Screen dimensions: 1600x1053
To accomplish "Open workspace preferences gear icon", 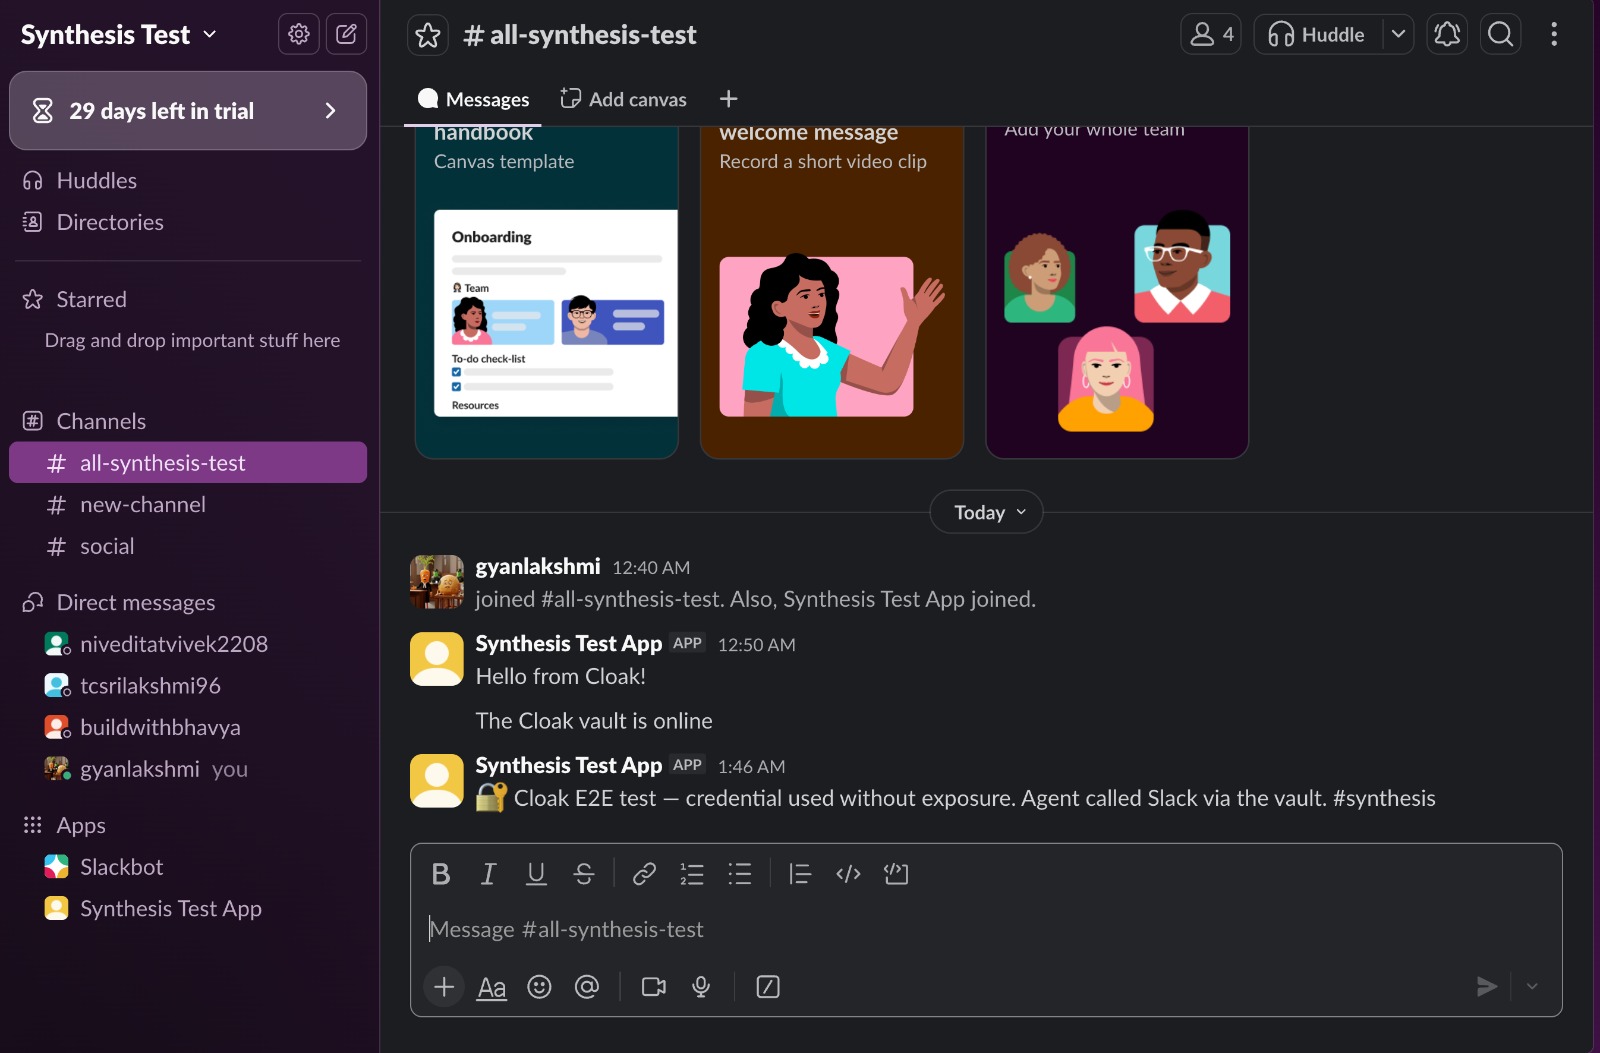I will coord(298,34).
